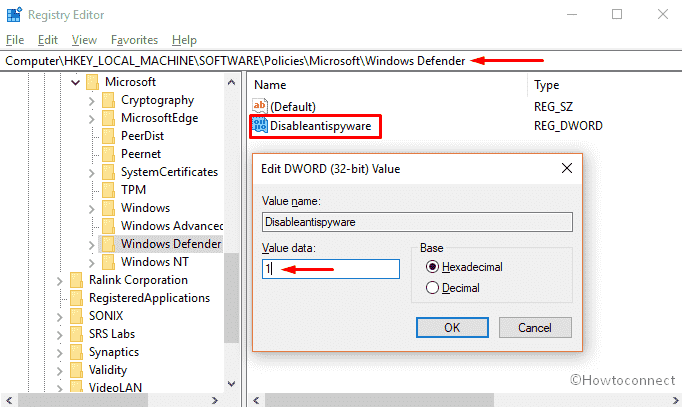Click tree pane horizontal scroll right arrow
Screen dimensions: 682x407
pos(214,400)
